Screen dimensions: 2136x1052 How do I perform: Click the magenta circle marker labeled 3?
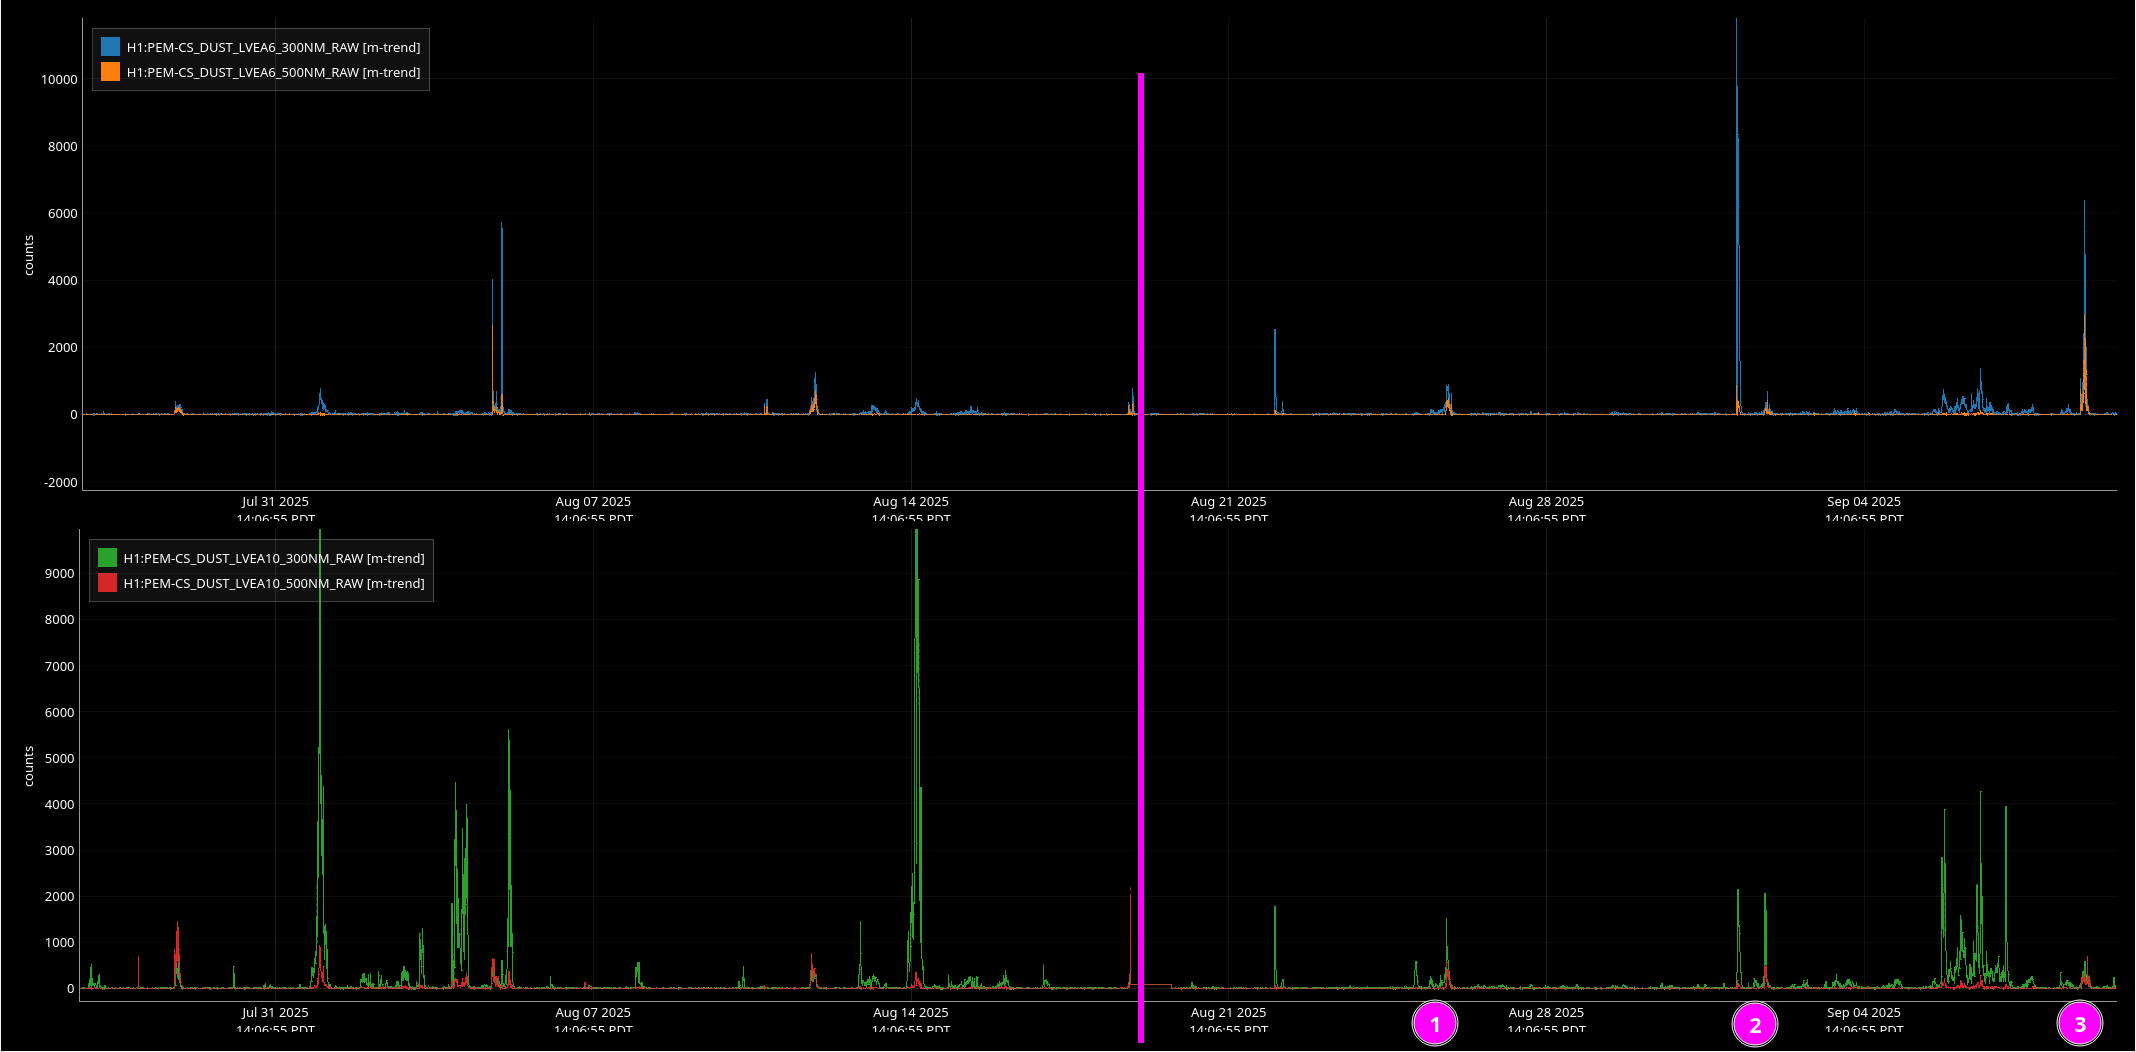2079,1024
